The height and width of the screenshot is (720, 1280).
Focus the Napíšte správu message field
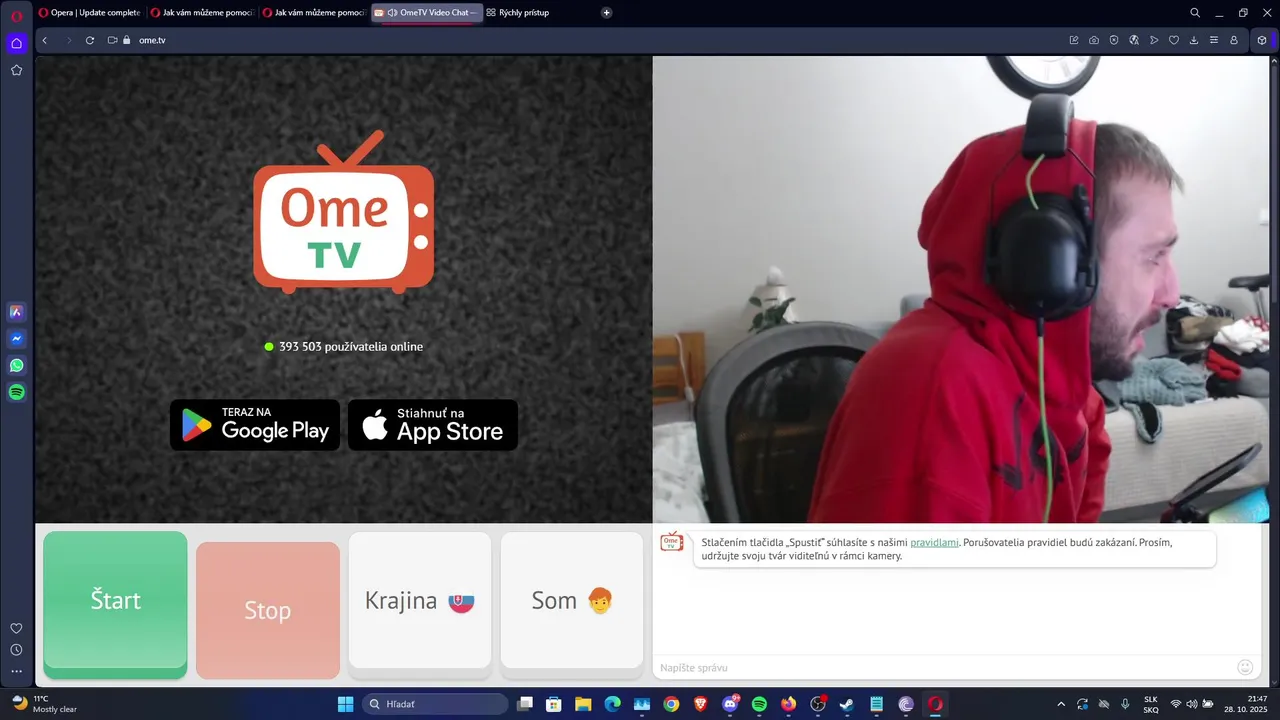point(945,667)
